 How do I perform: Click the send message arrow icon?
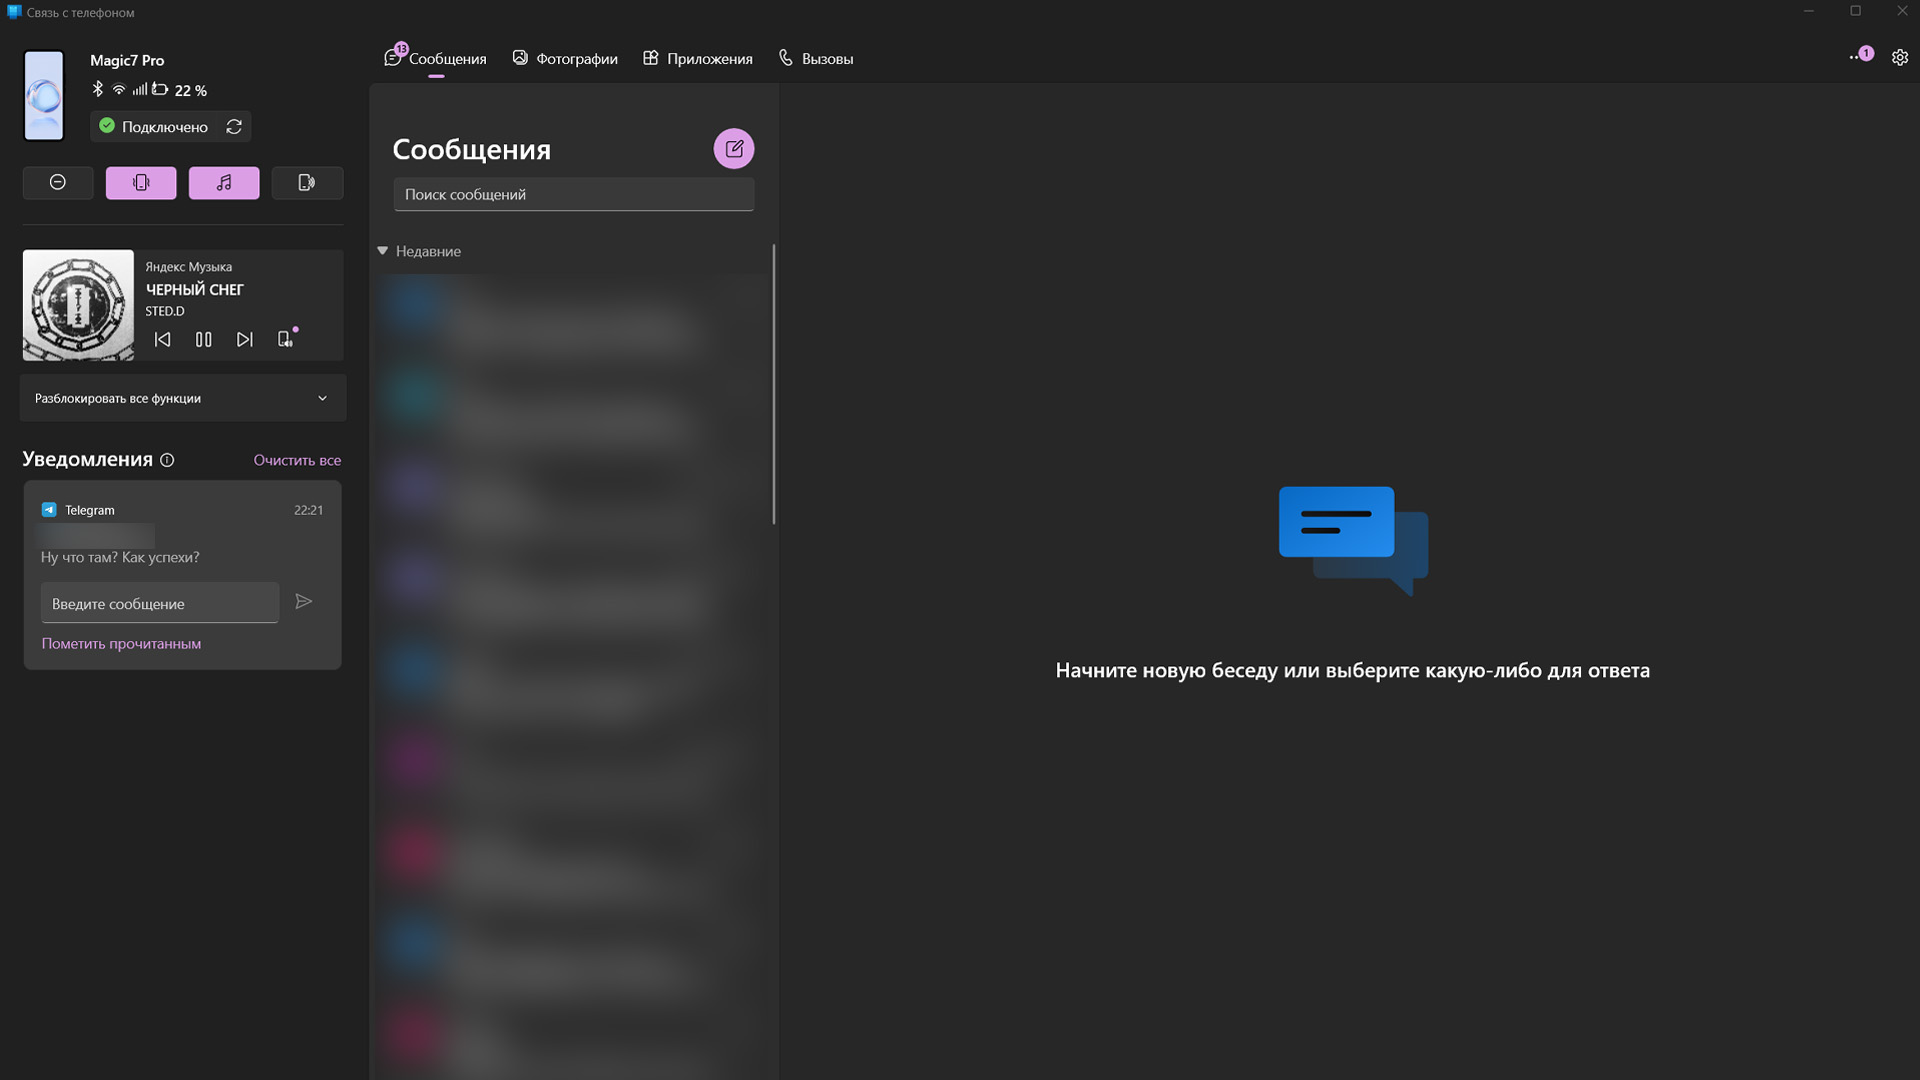(304, 602)
